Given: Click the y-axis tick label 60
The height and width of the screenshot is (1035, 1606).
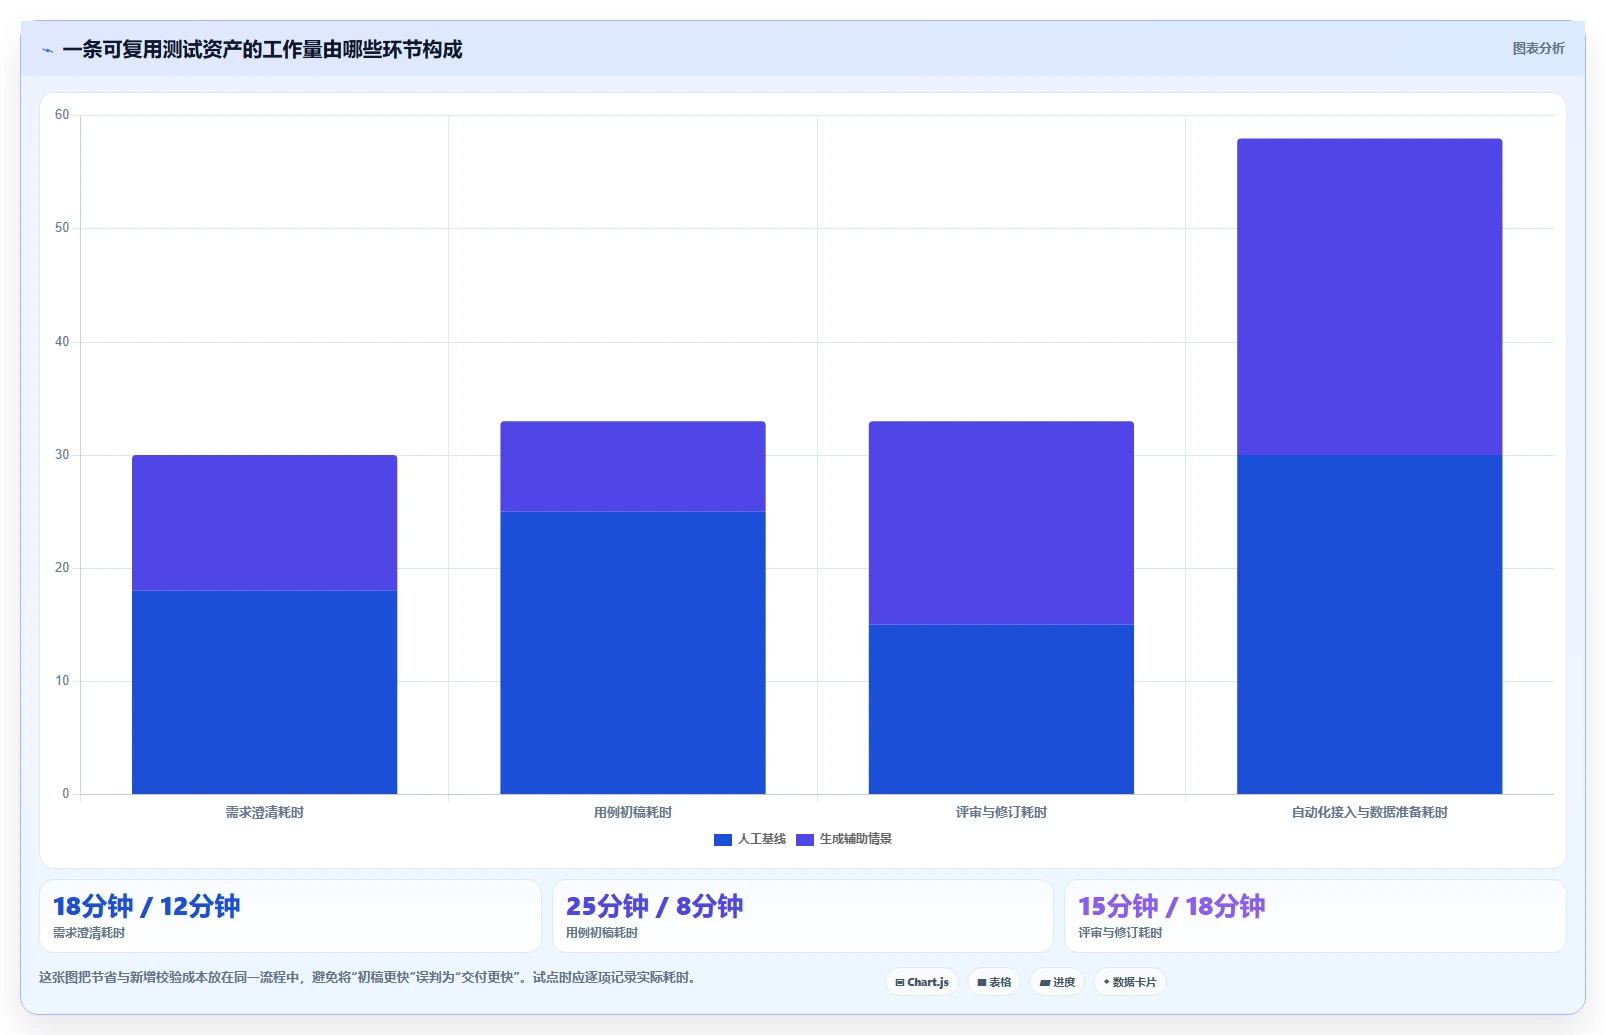Looking at the screenshot, I should 62,115.
